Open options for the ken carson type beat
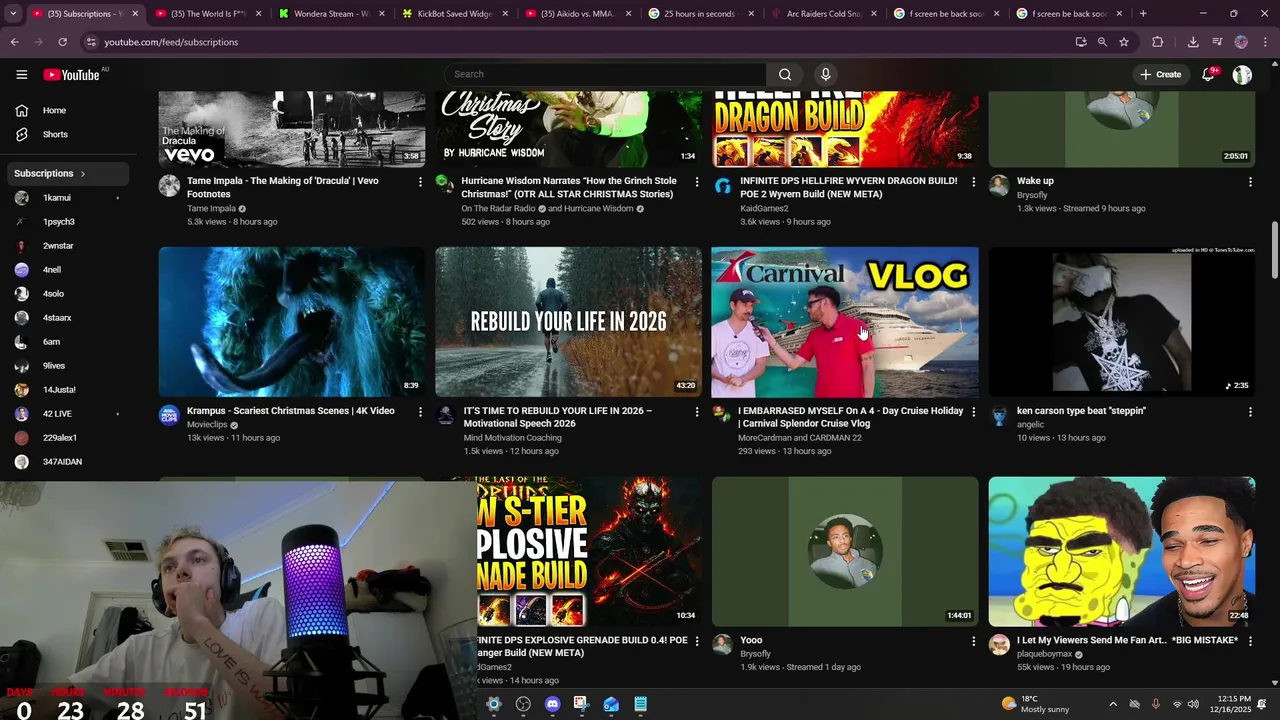This screenshot has height=720, width=1280. pyautogui.click(x=1250, y=412)
